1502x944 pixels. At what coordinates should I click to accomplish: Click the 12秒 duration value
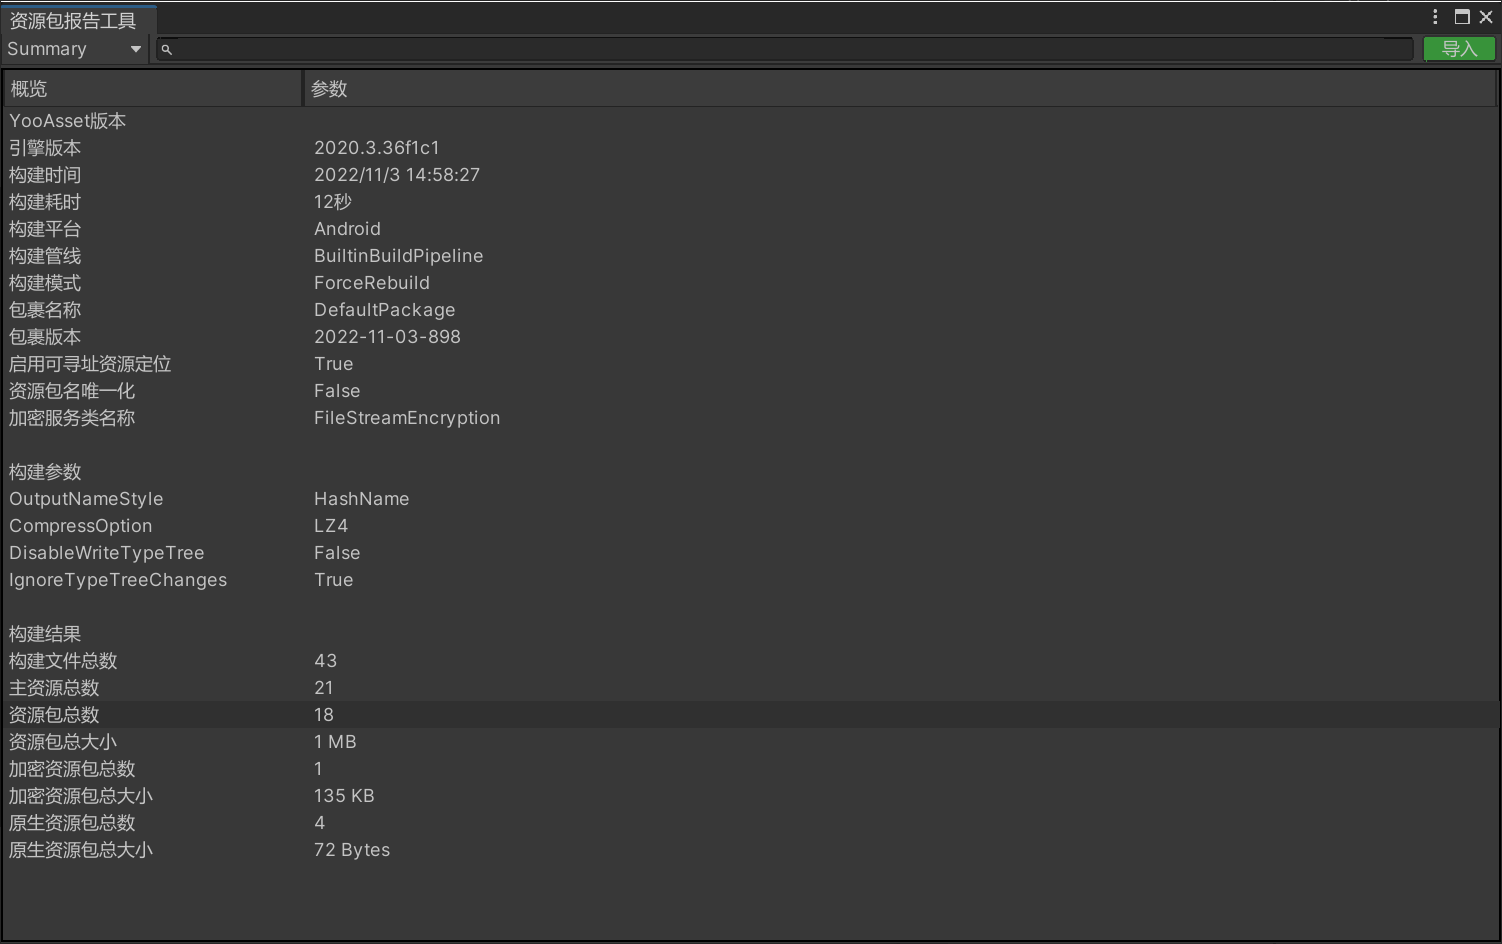click(333, 202)
